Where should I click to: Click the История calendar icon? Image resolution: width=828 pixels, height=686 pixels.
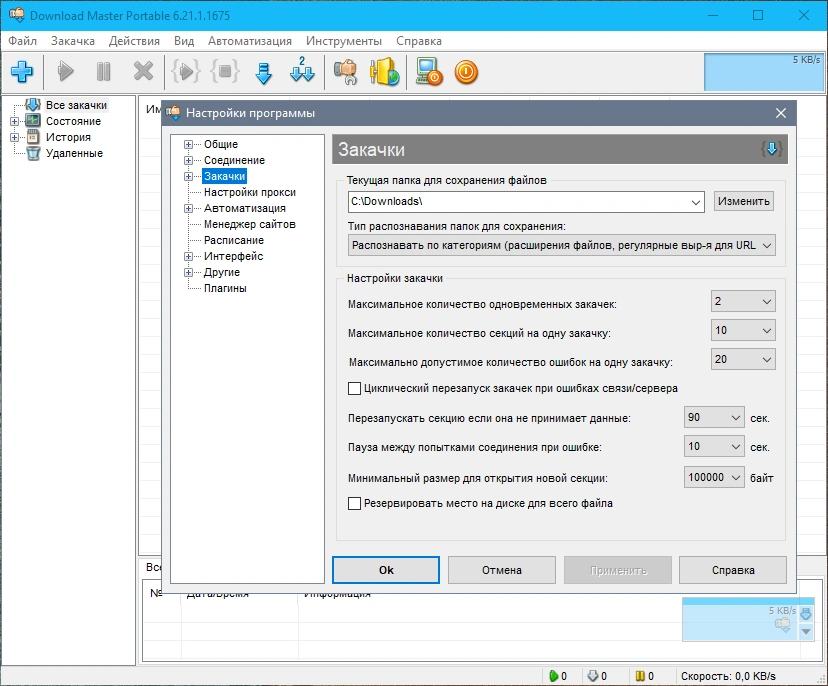tap(33, 137)
